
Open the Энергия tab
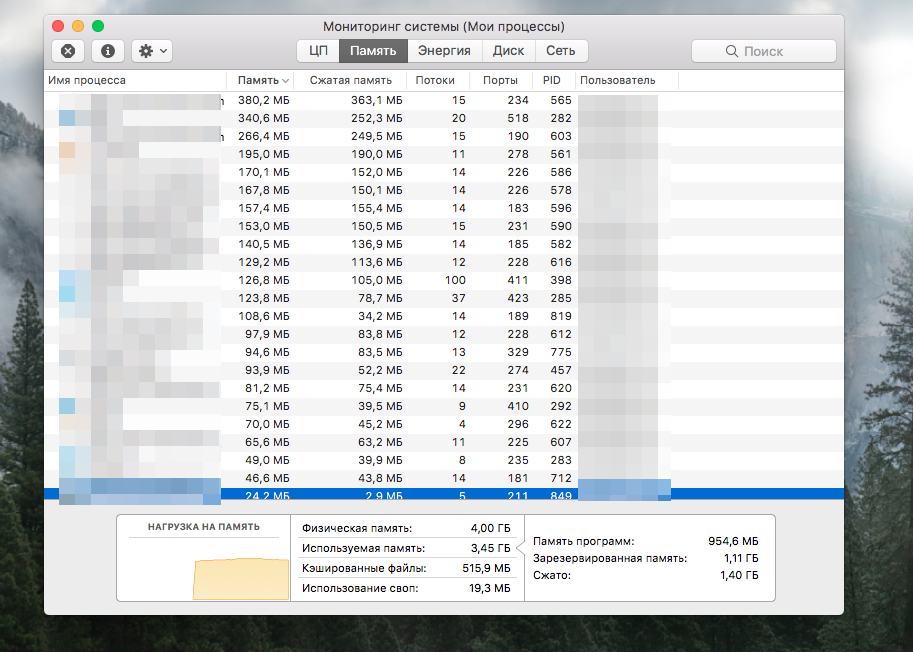[x=444, y=51]
